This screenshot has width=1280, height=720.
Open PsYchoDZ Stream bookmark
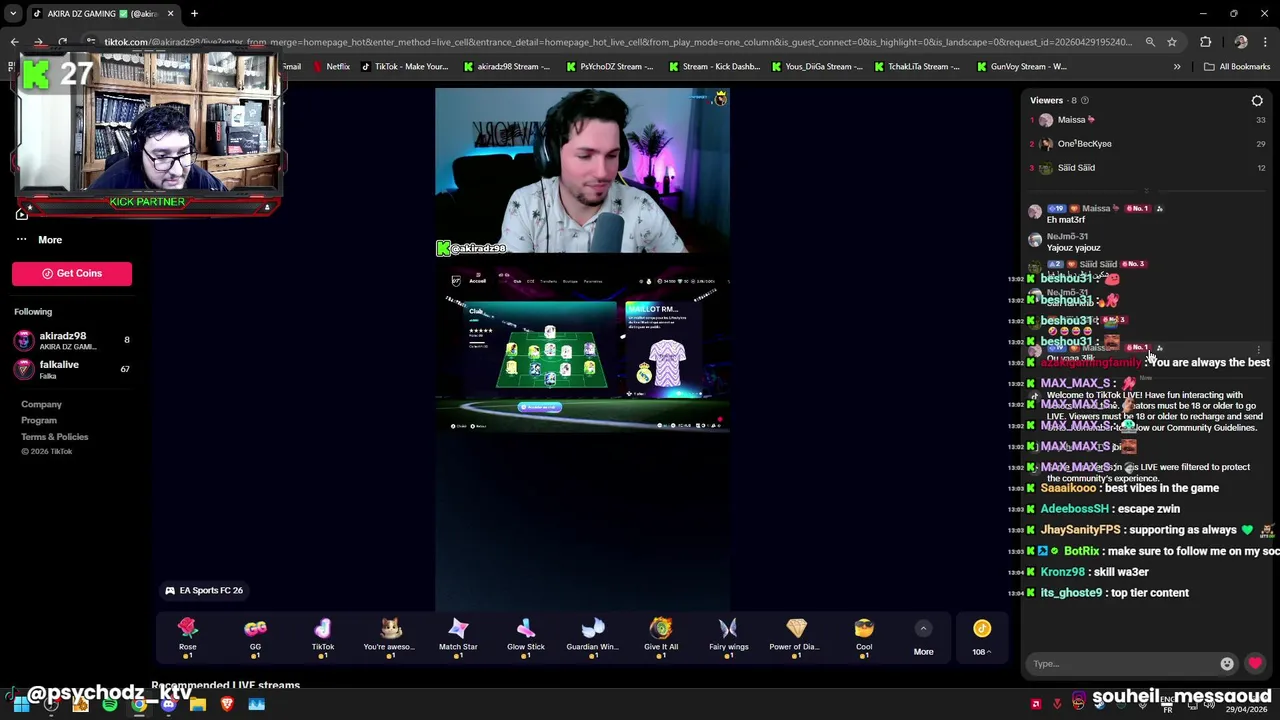tap(609, 67)
